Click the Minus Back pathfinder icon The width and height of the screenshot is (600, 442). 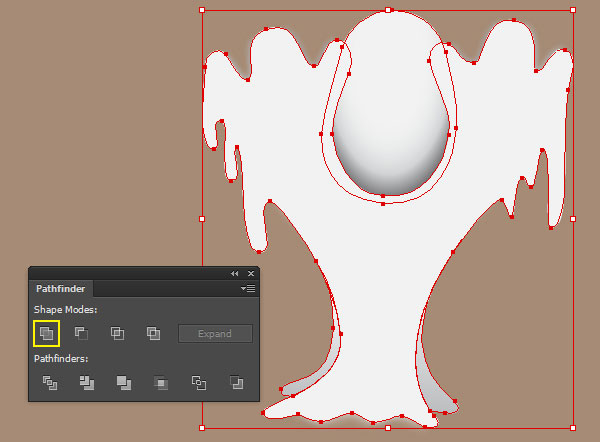[236, 383]
